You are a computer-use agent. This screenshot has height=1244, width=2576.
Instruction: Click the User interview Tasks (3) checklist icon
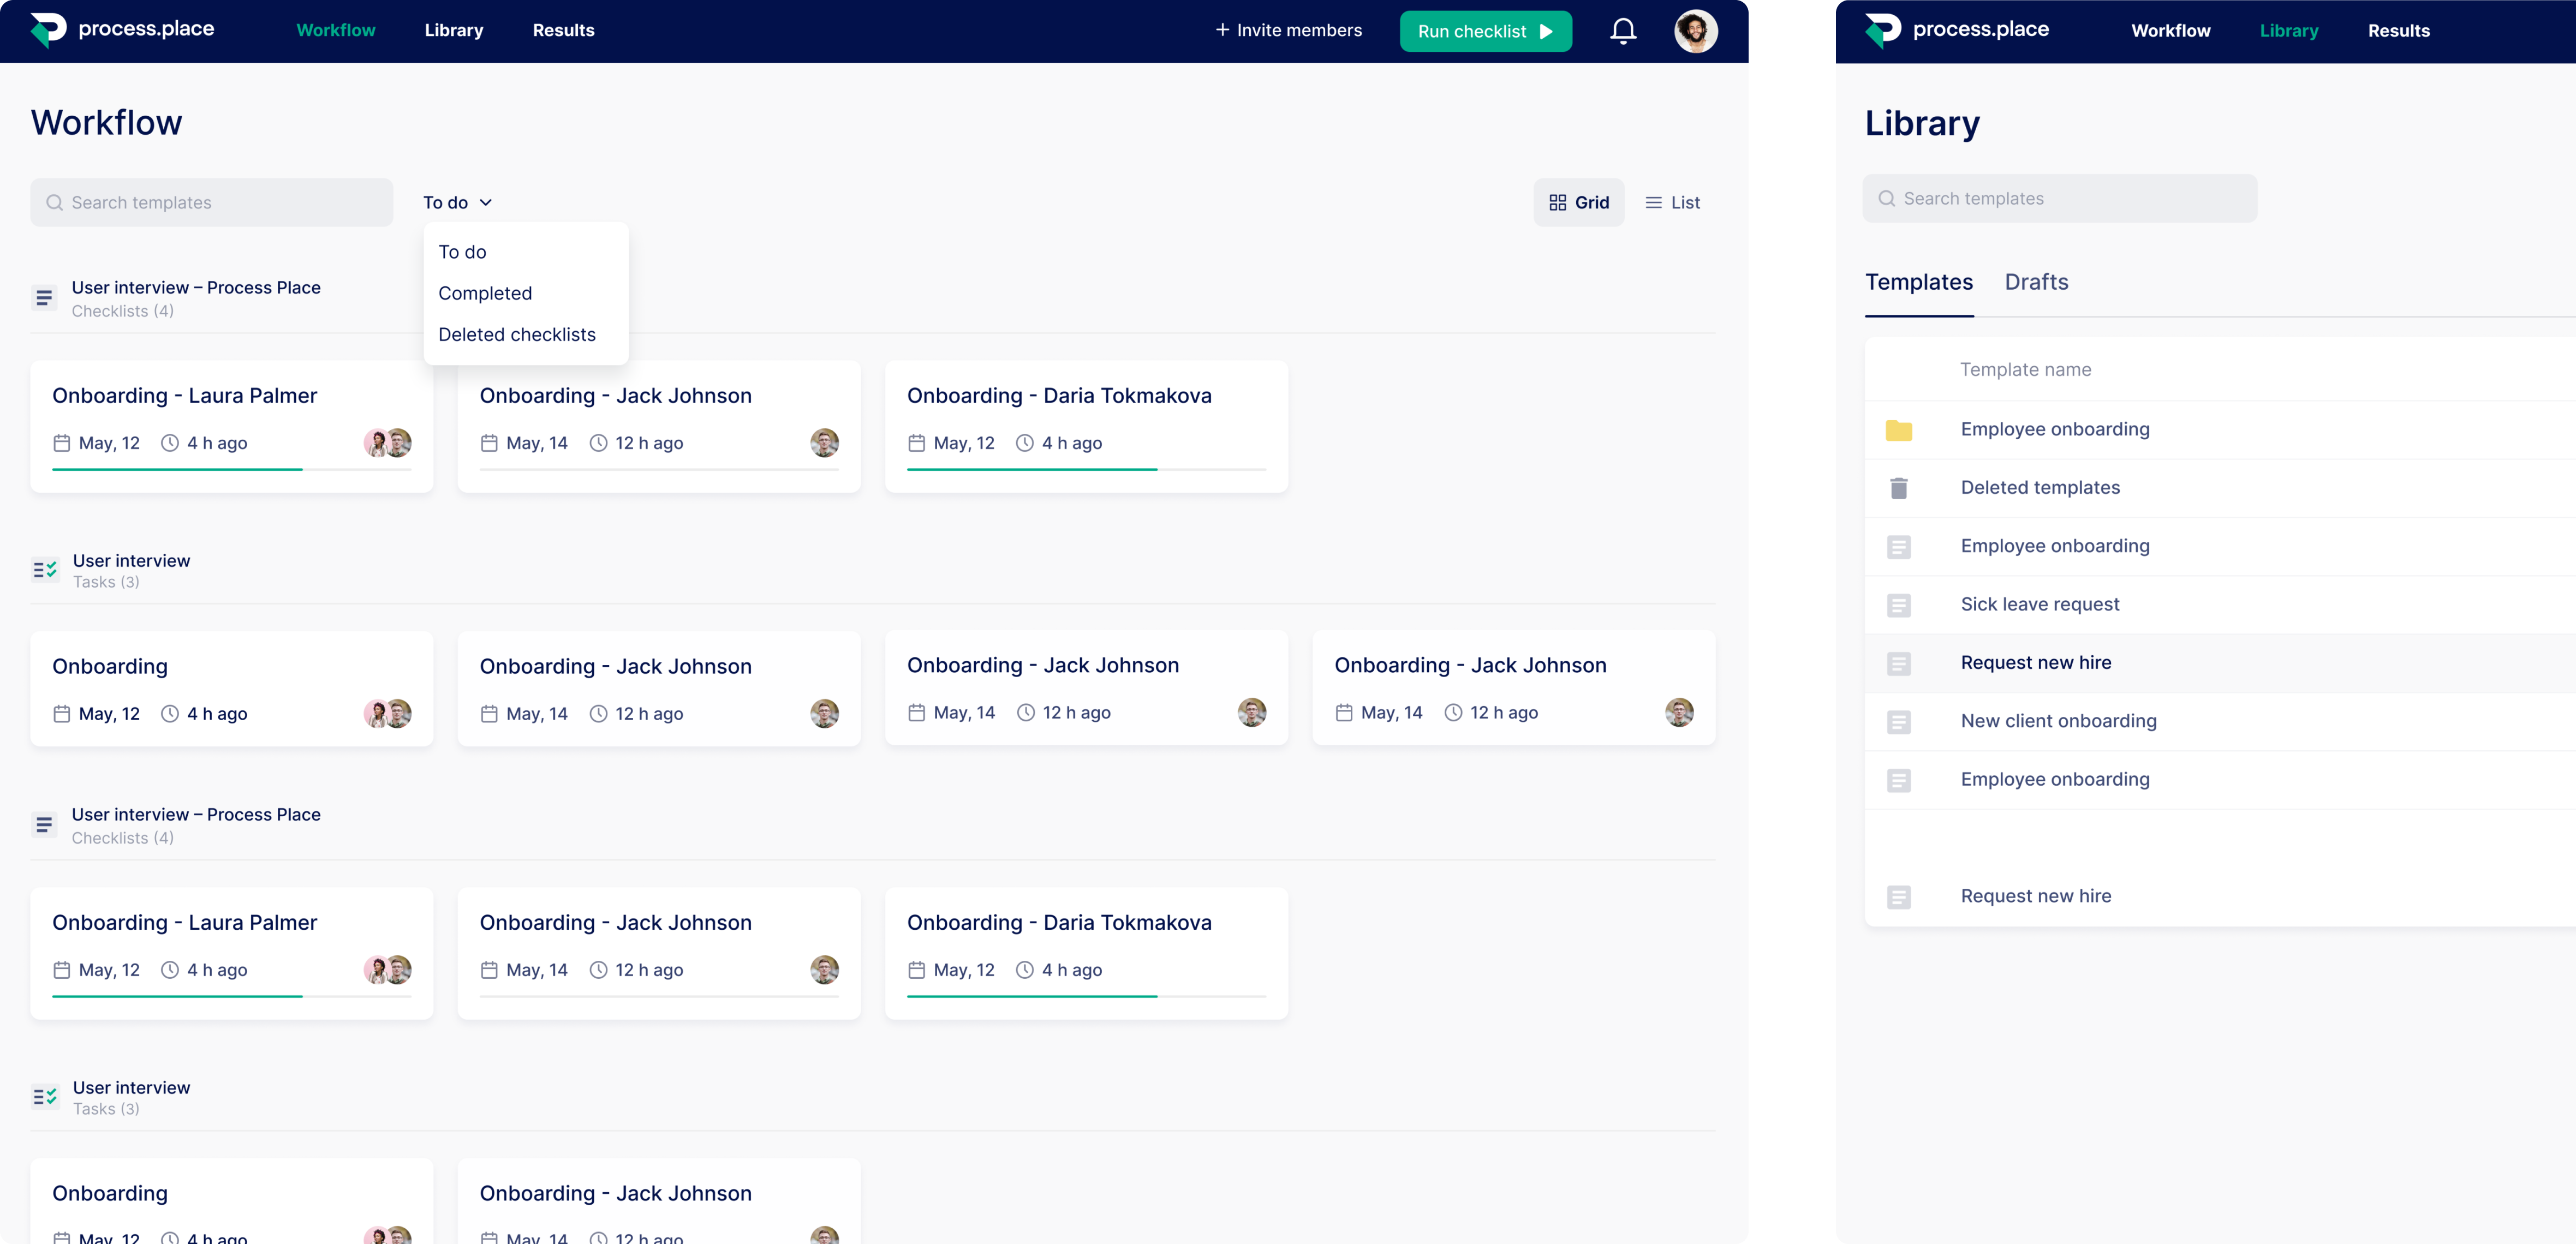tap(45, 570)
